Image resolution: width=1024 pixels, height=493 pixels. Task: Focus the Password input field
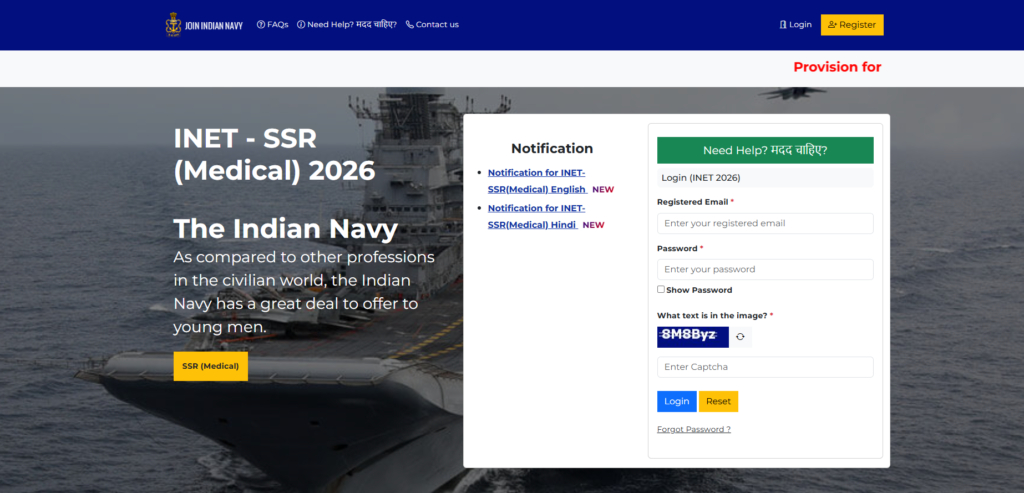tap(765, 269)
